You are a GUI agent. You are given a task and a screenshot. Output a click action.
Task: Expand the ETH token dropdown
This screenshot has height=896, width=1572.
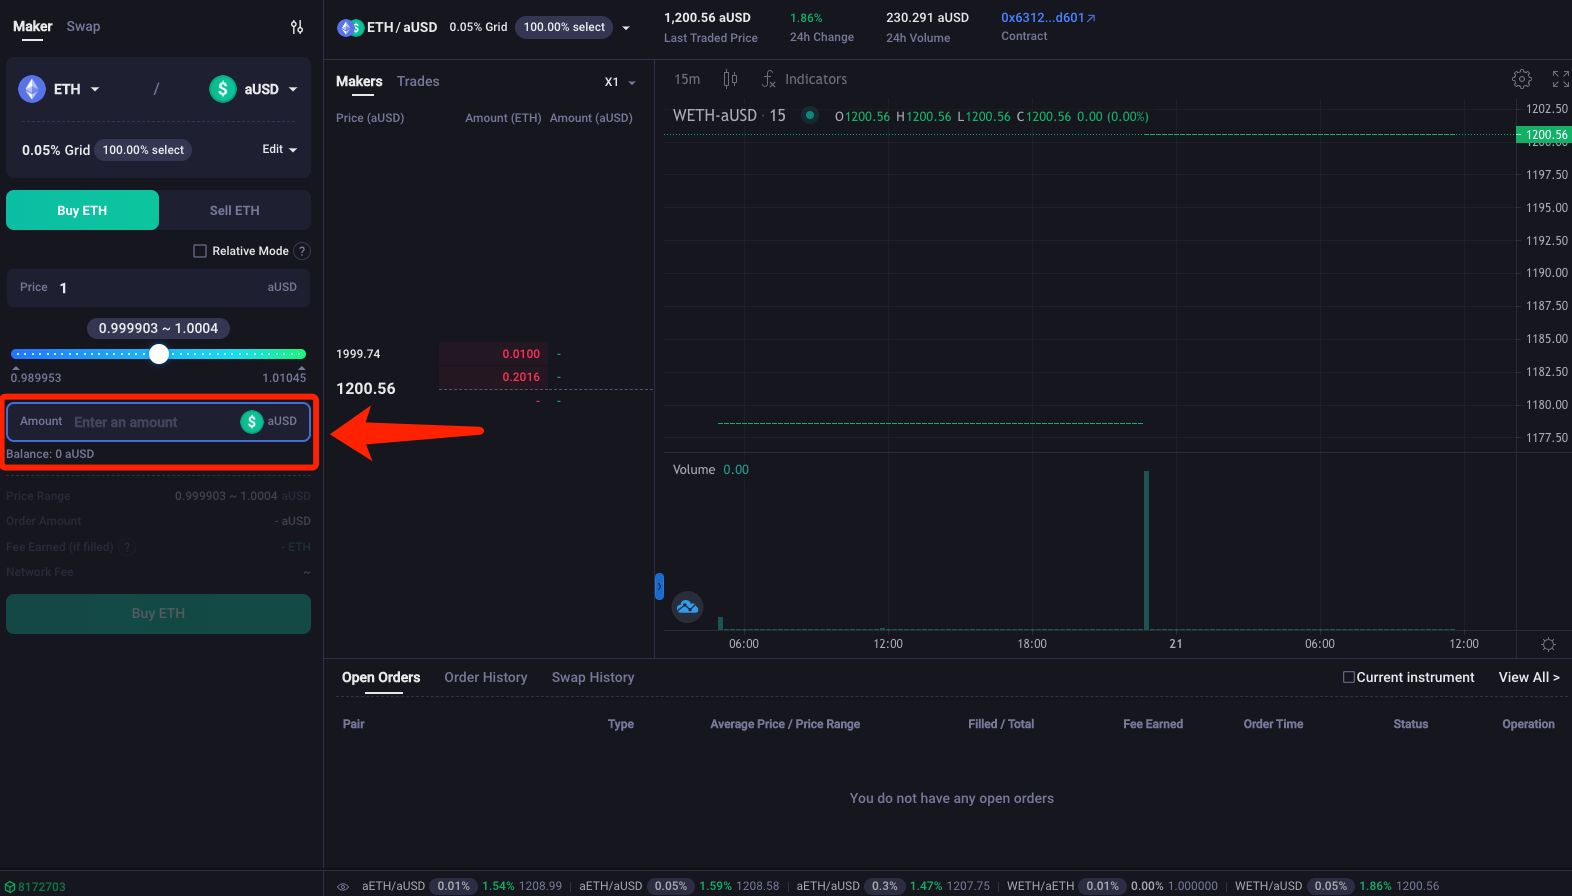click(60, 89)
